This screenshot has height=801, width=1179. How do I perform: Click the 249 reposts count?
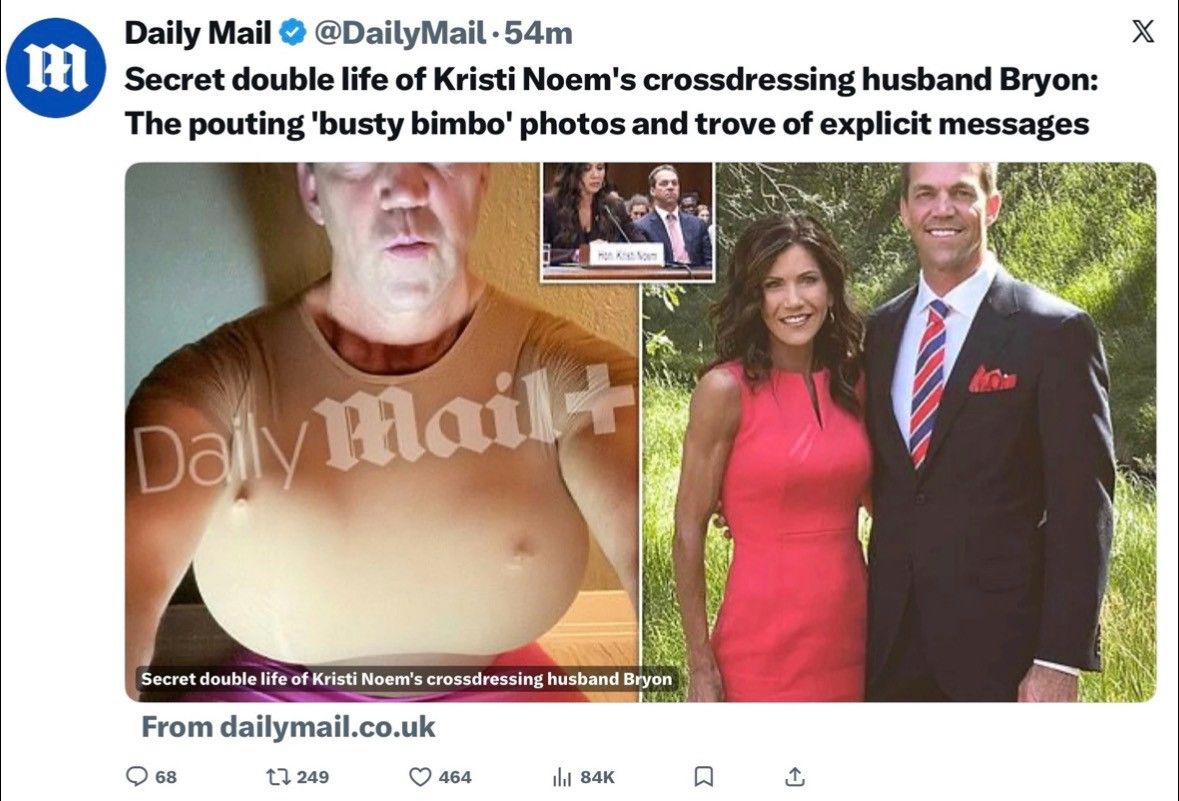click(313, 777)
